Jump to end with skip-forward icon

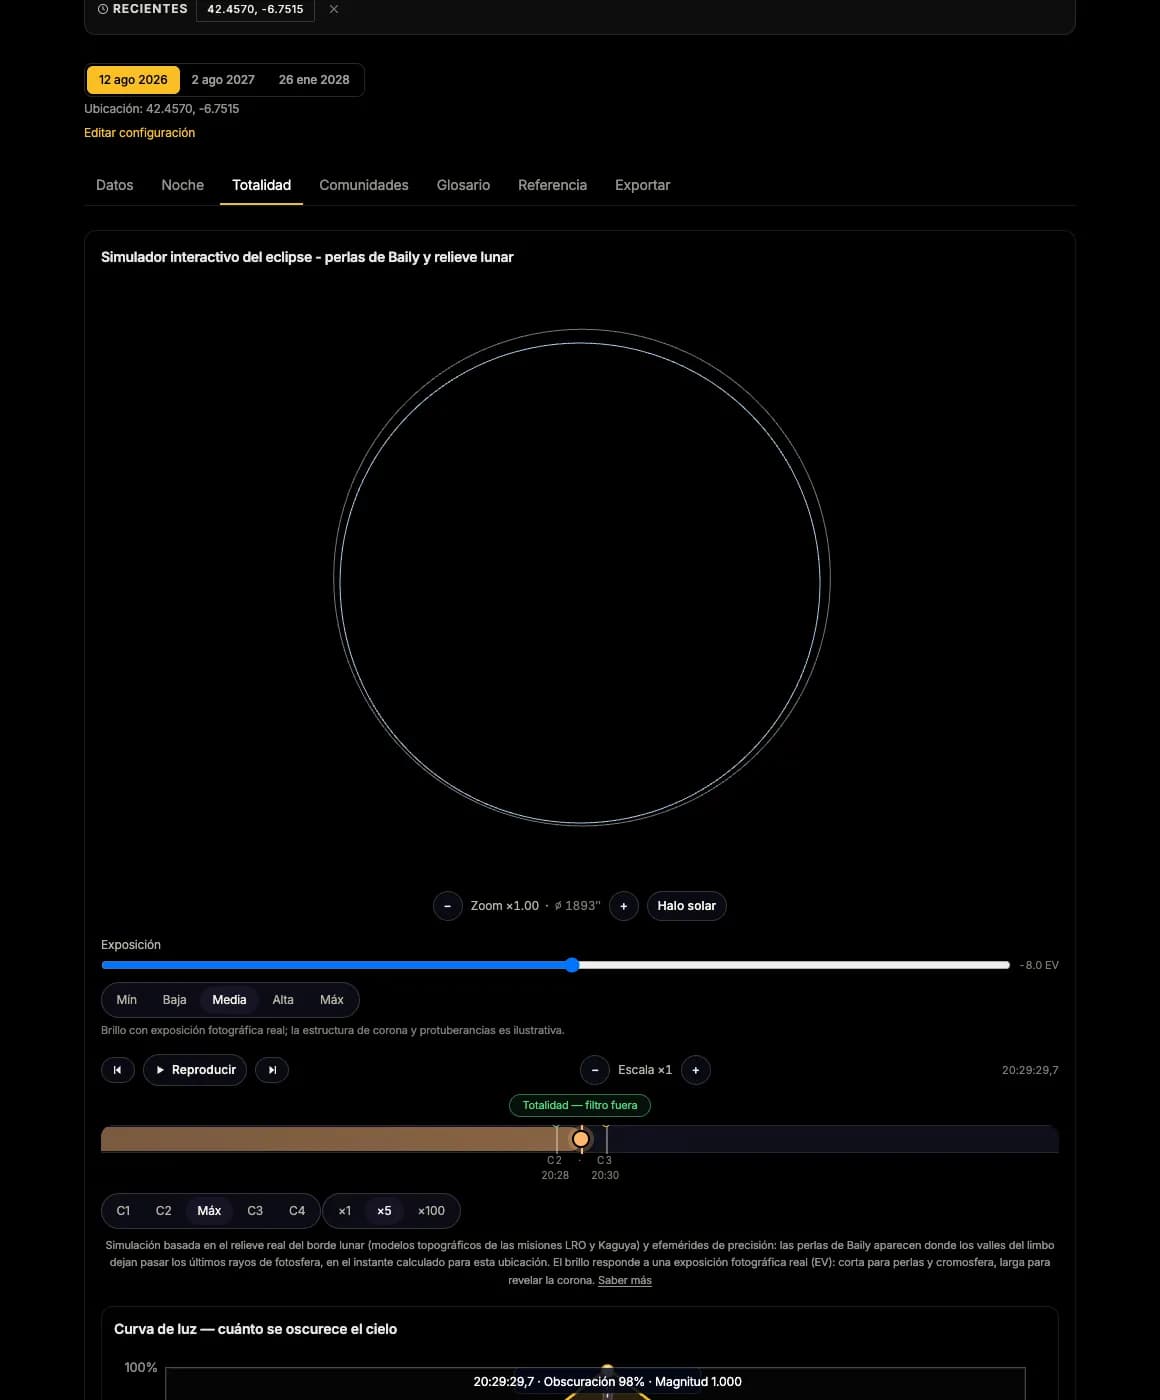click(272, 1070)
